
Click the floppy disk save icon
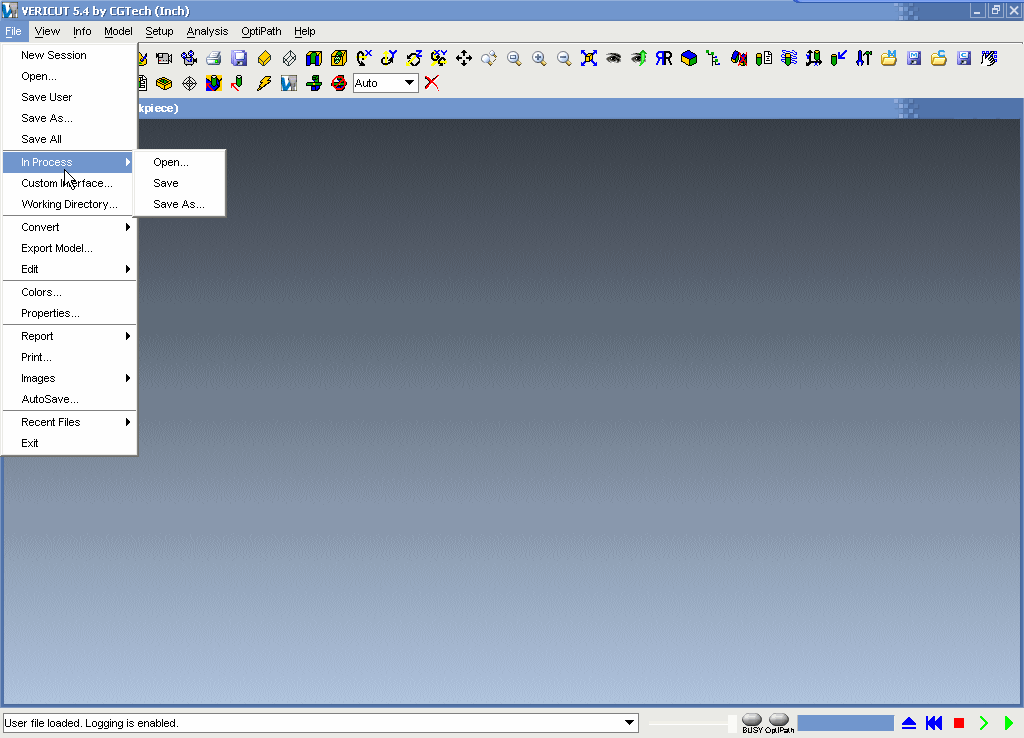(239, 59)
